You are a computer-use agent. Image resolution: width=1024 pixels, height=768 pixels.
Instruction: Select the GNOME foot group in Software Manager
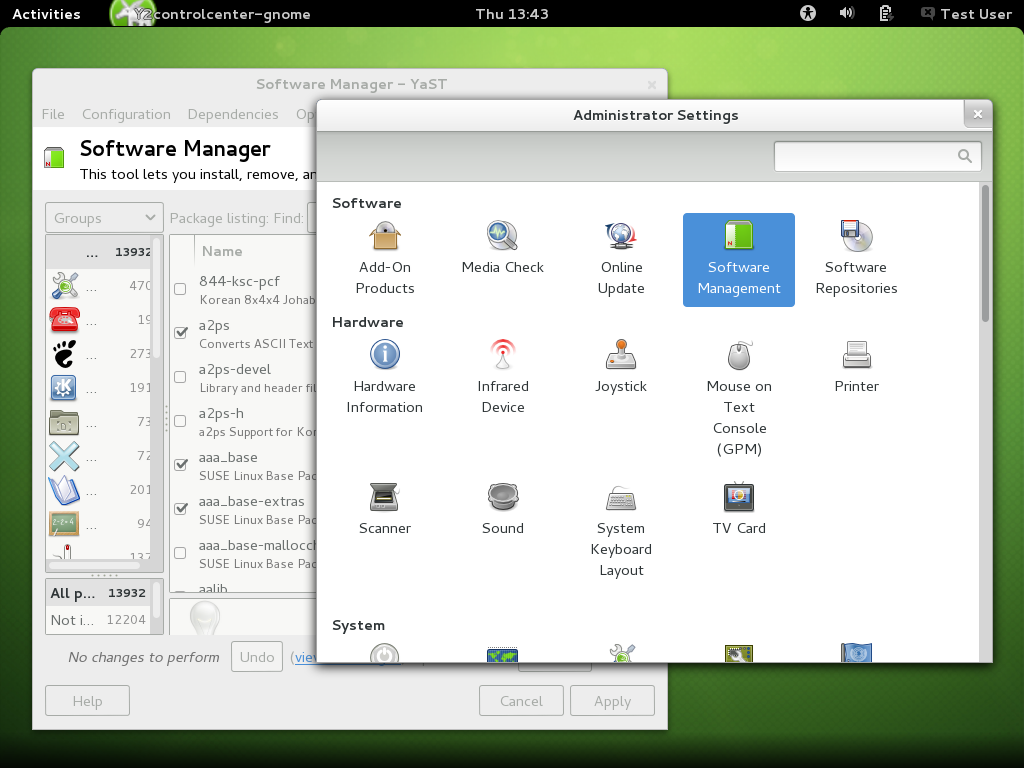pos(64,354)
